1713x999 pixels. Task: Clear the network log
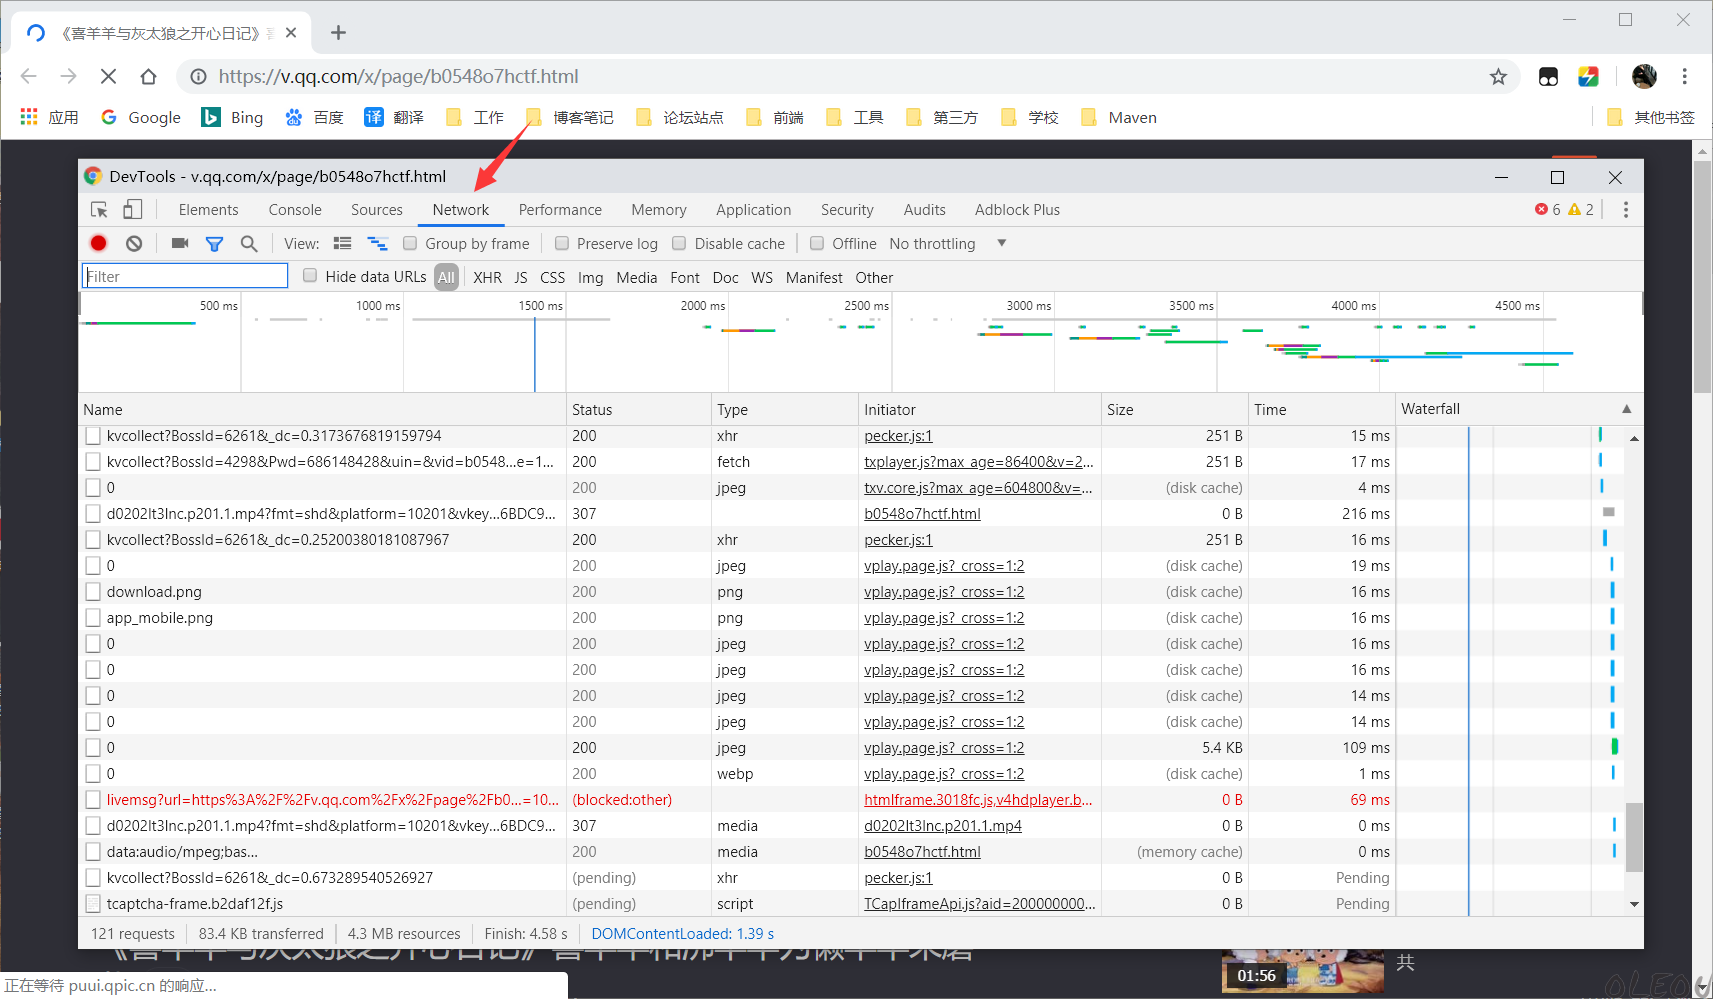[x=134, y=243]
